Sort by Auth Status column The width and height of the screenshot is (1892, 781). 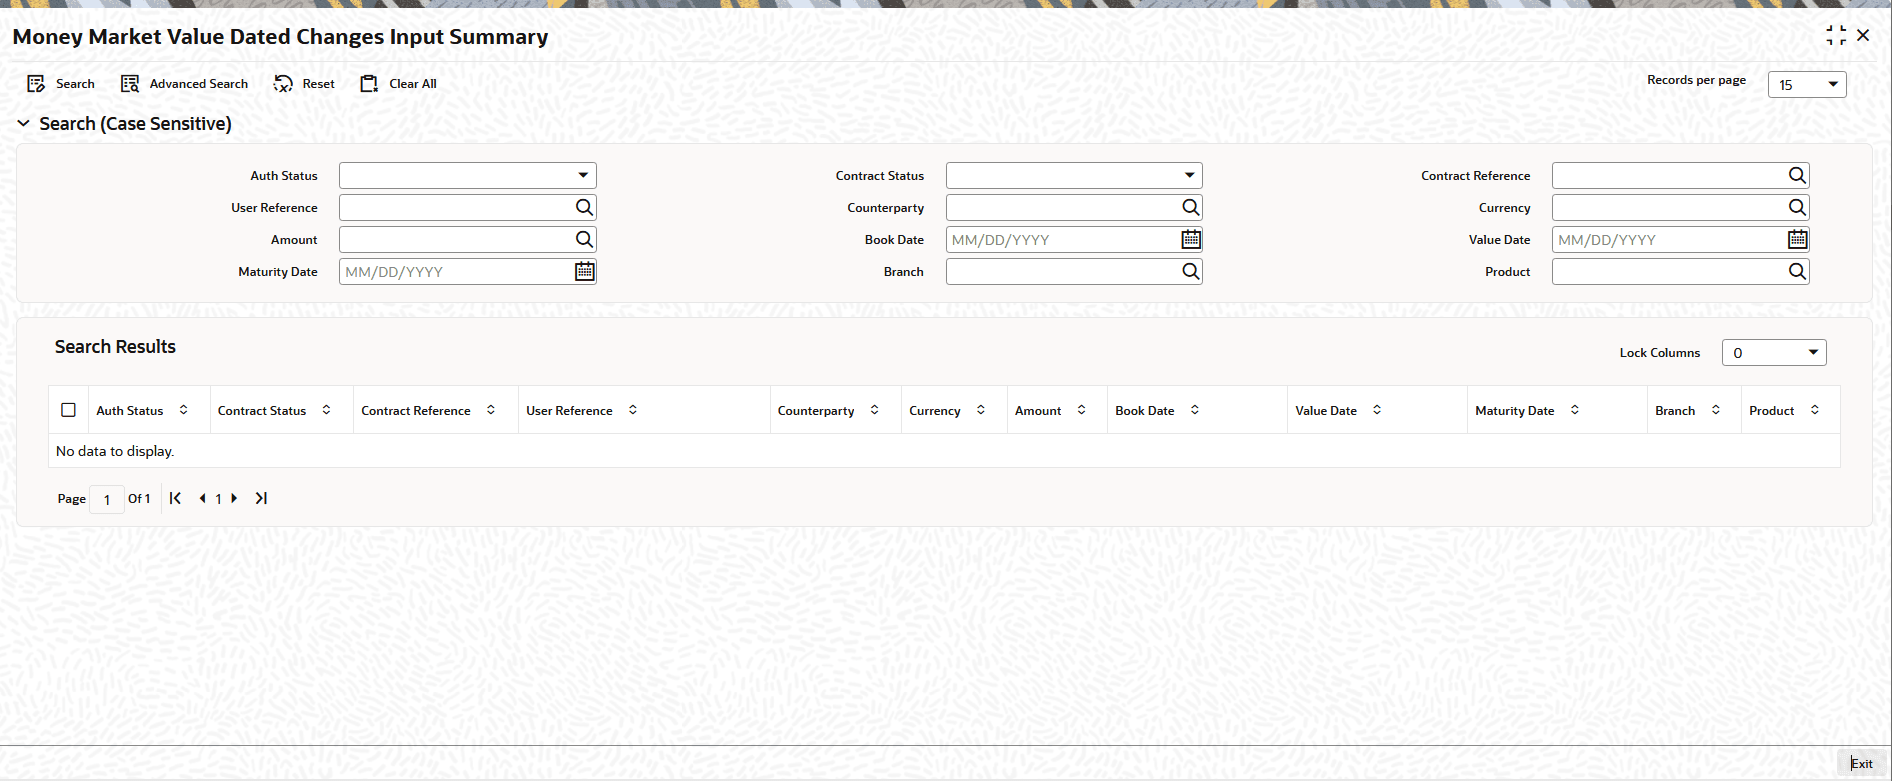pyautogui.click(x=184, y=410)
